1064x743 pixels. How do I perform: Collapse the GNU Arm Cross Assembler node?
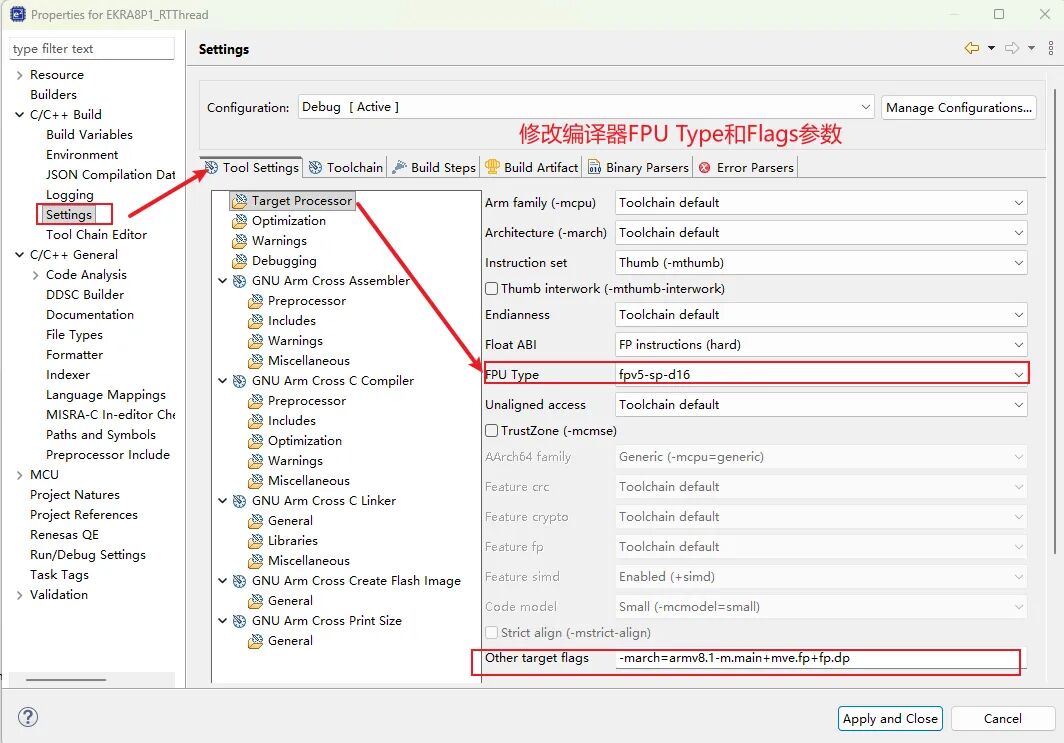(223, 281)
